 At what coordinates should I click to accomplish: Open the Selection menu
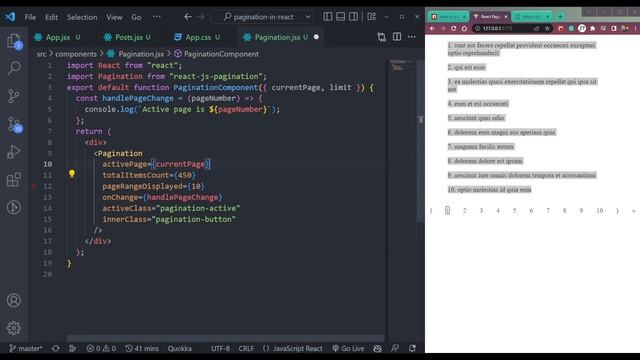click(82, 17)
